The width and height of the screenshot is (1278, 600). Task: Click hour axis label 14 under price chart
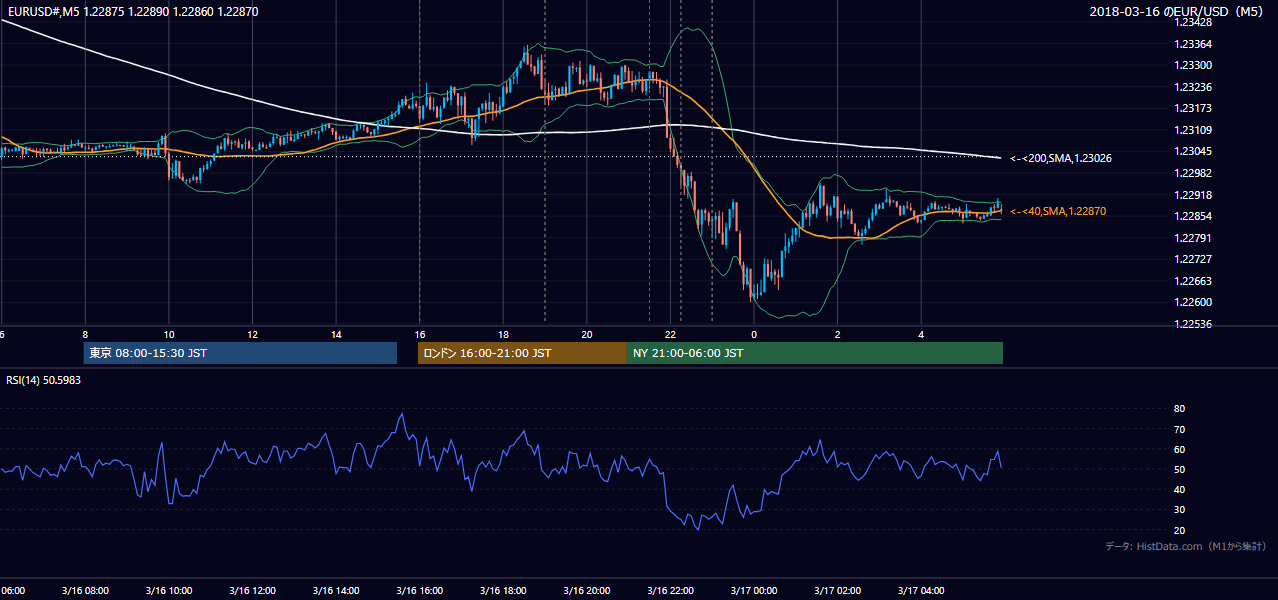click(x=336, y=335)
